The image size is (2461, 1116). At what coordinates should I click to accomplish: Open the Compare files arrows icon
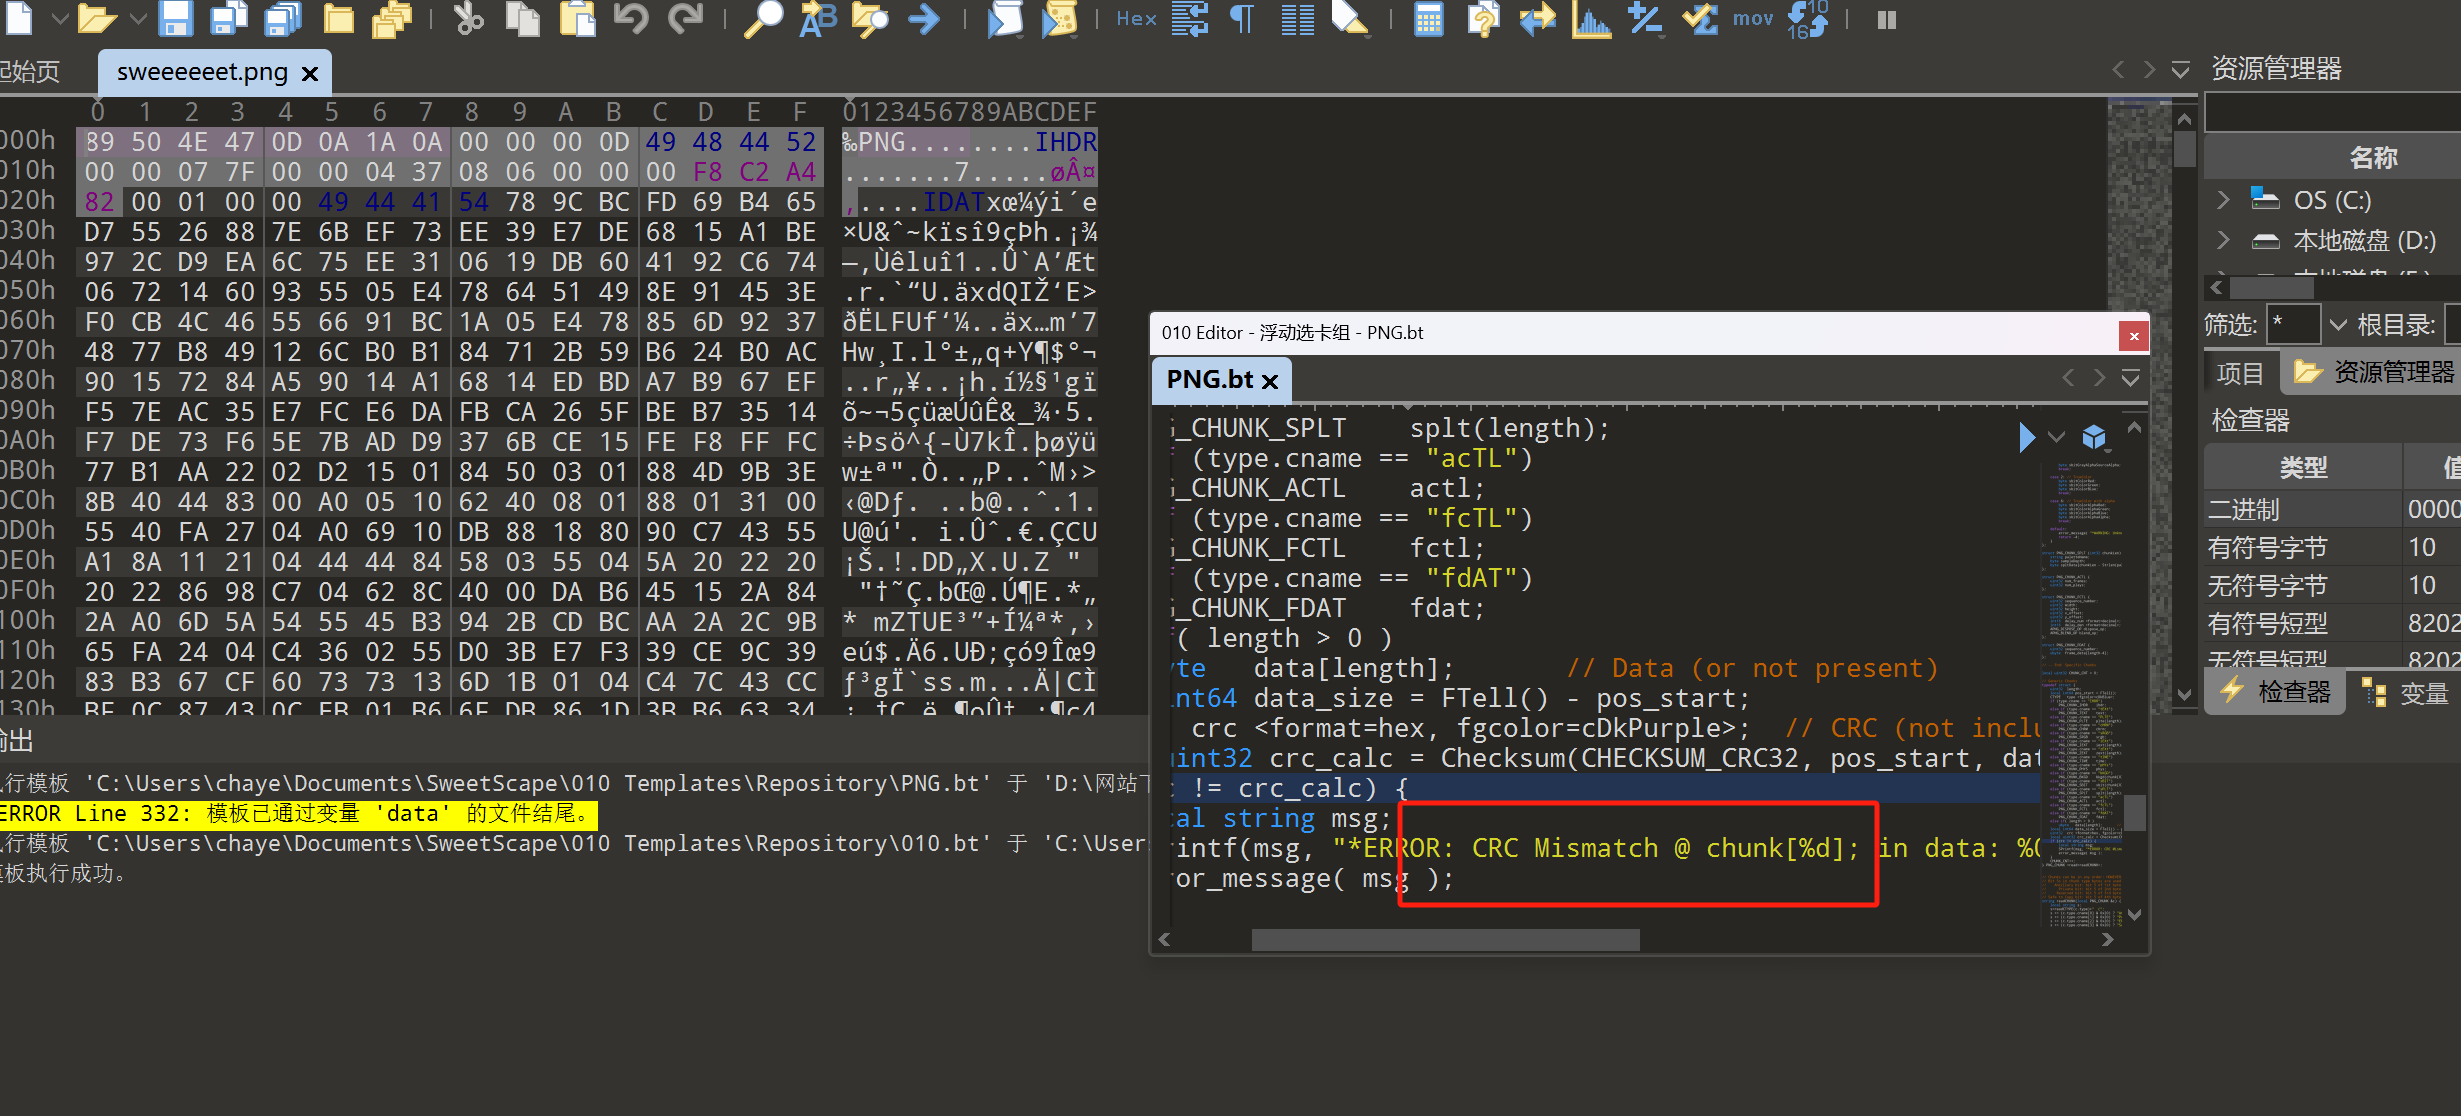(1537, 18)
